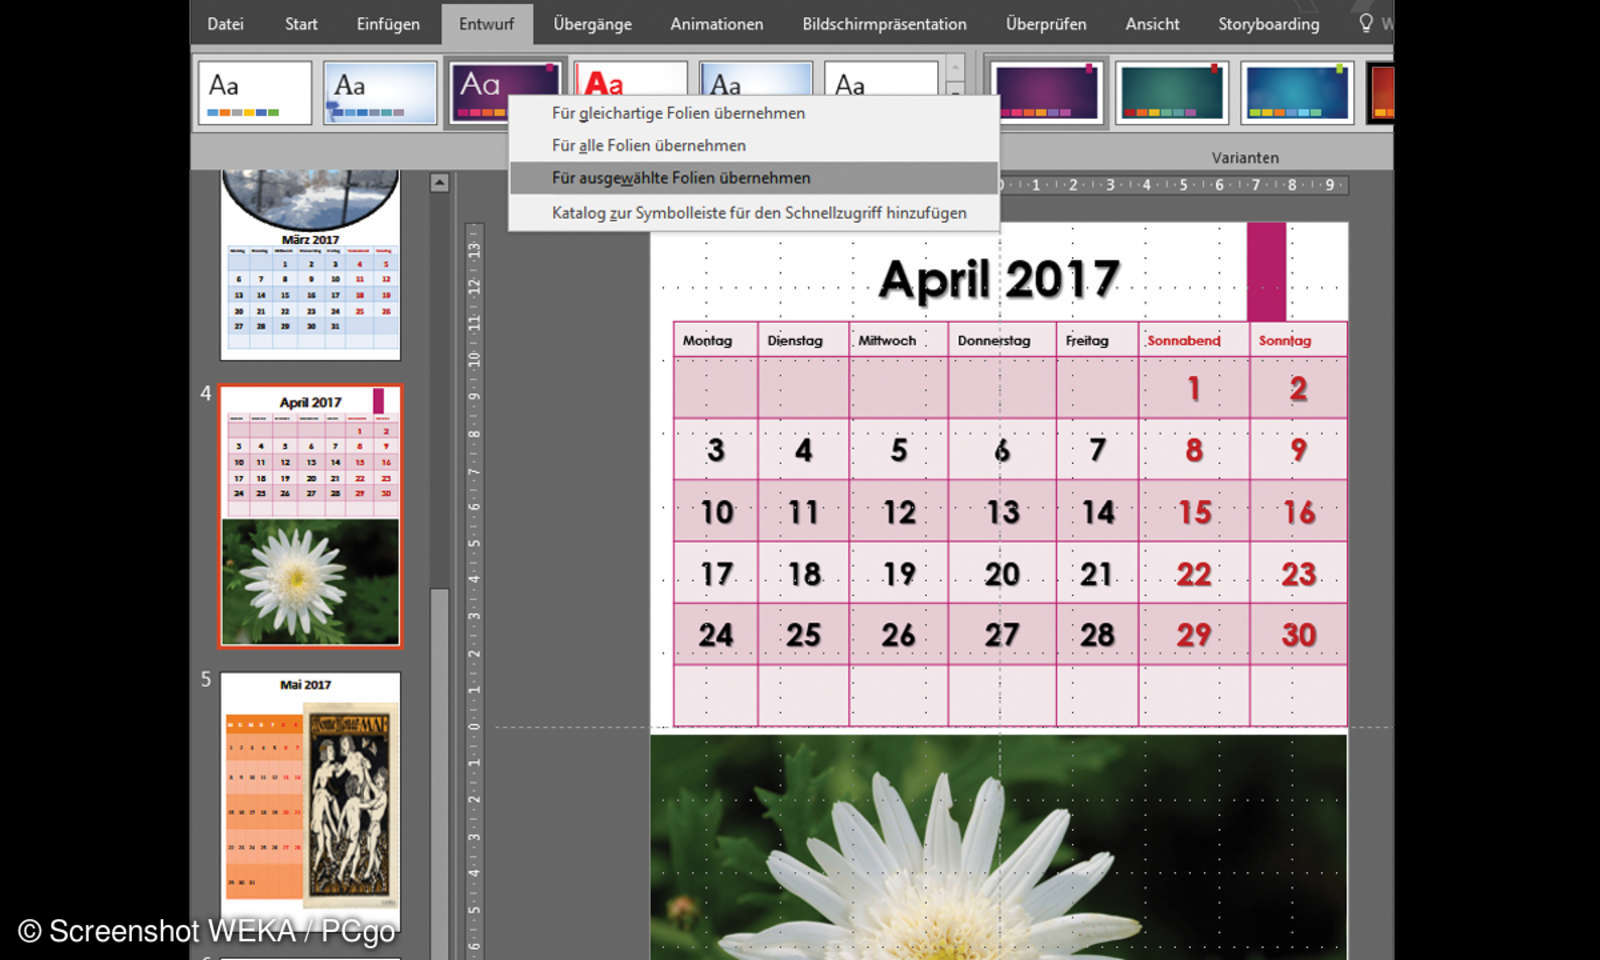The width and height of the screenshot is (1600, 960).
Task: Switch to the Übergänge ribbon tab
Action: (x=592, y=23)
